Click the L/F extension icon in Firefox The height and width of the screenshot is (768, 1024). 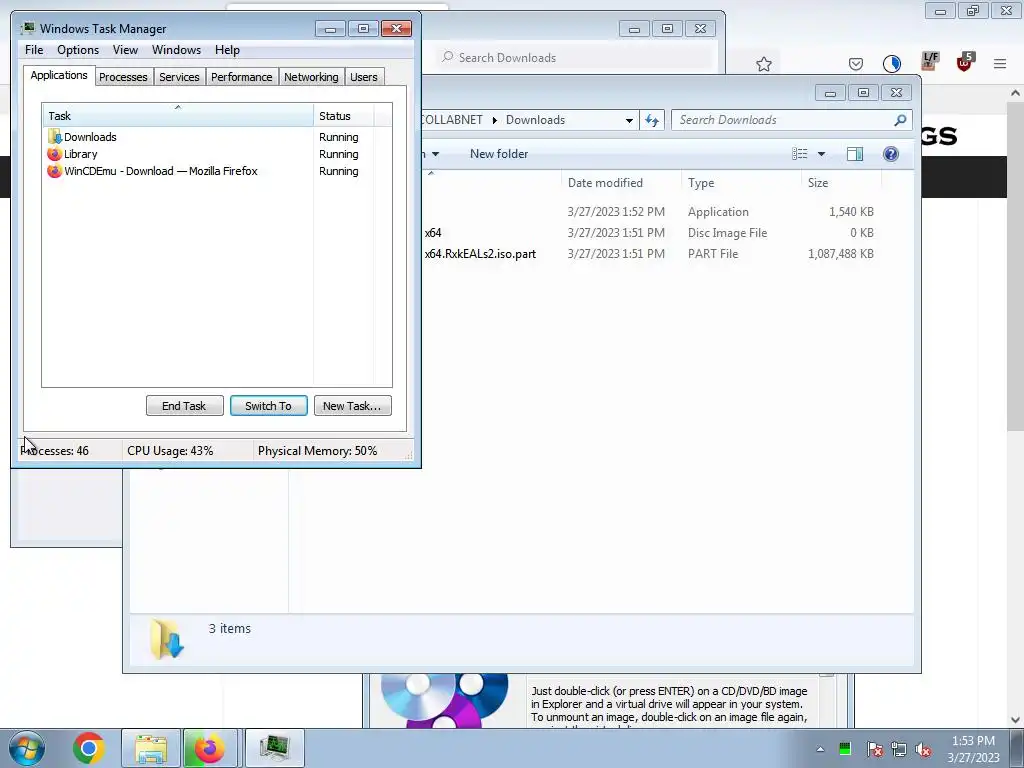coord(929,61)
